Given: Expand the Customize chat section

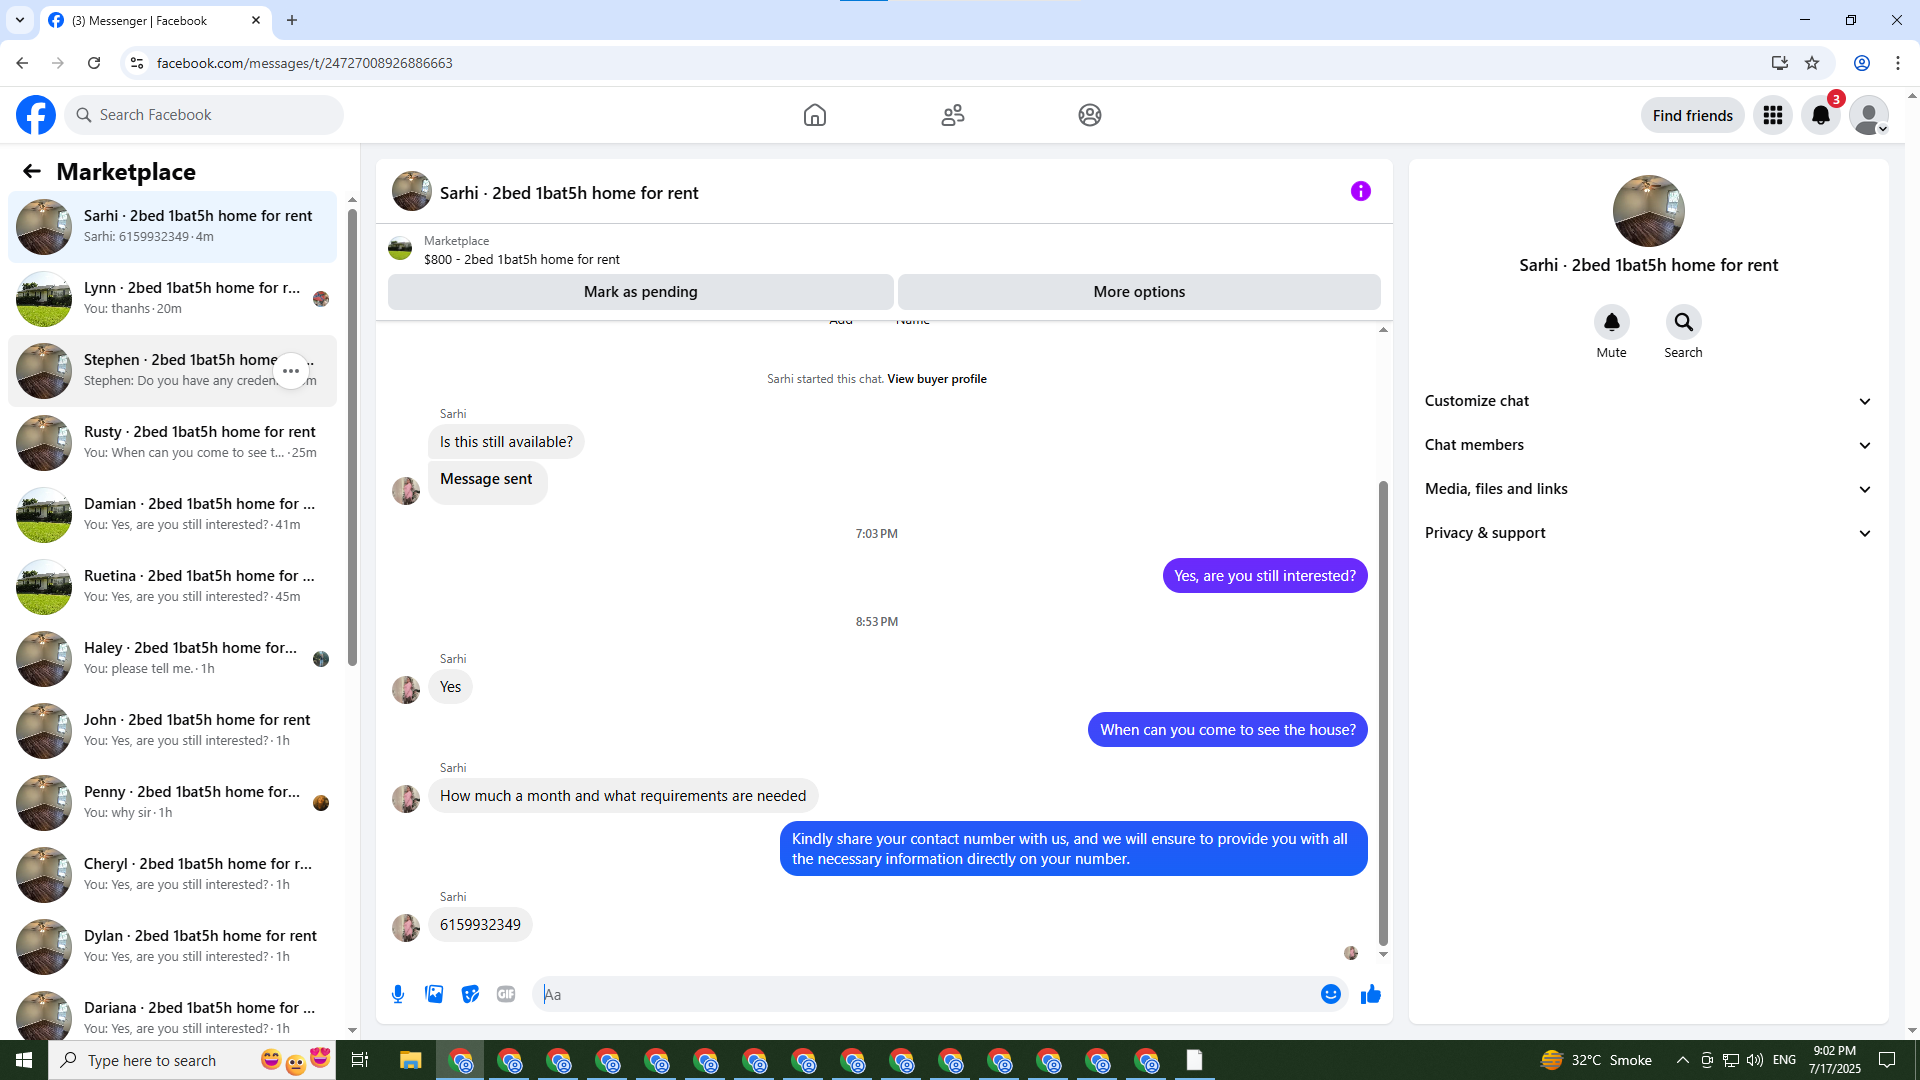Looking at the screenshot, I should (1648, 401).
